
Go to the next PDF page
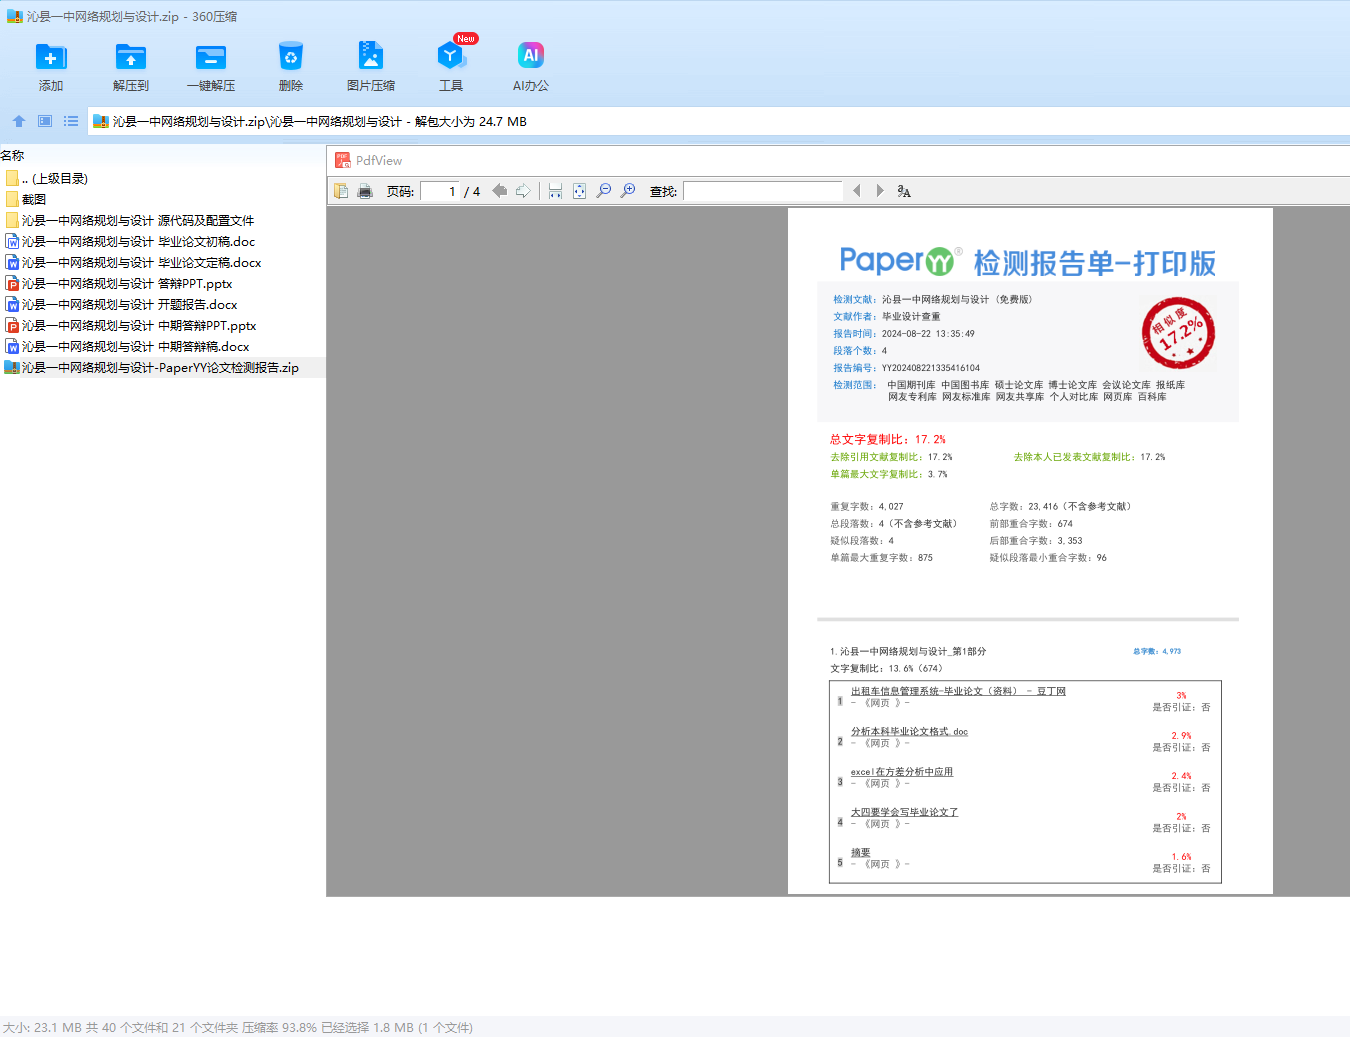(523, 191)
